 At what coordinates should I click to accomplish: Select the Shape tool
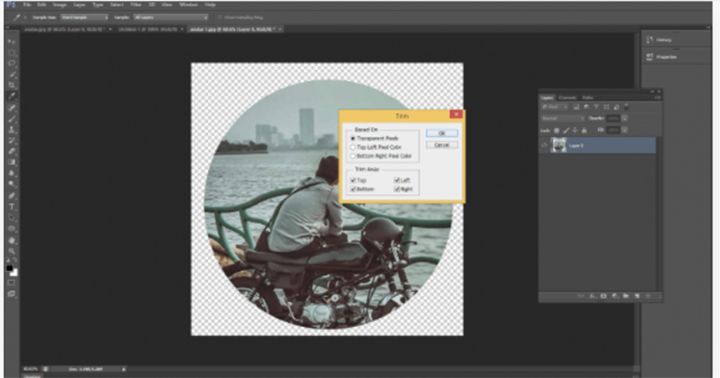(11, 229)
